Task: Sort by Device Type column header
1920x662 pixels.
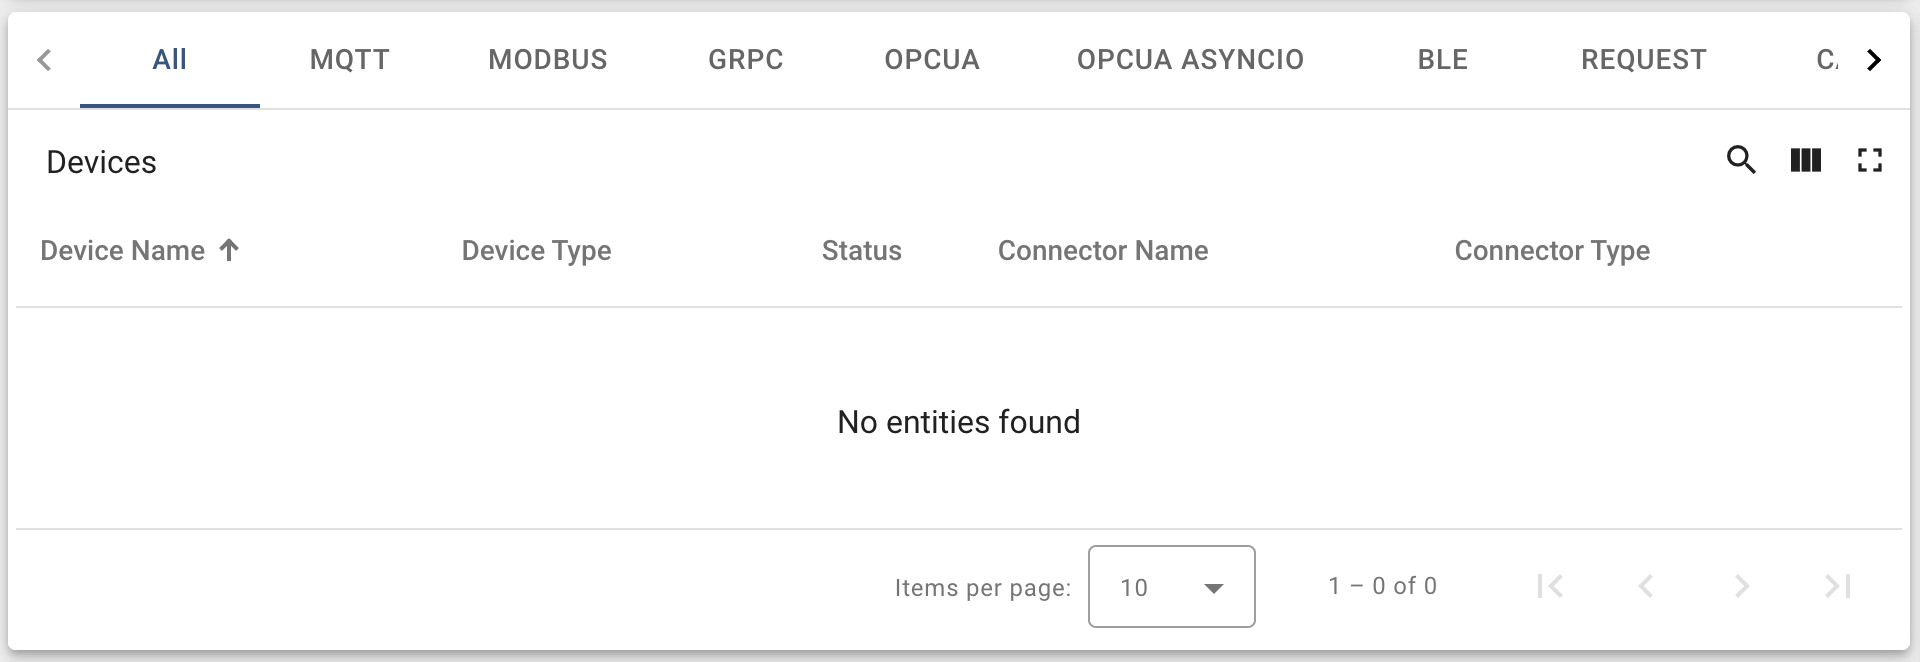Action: (x=536, y=251)
